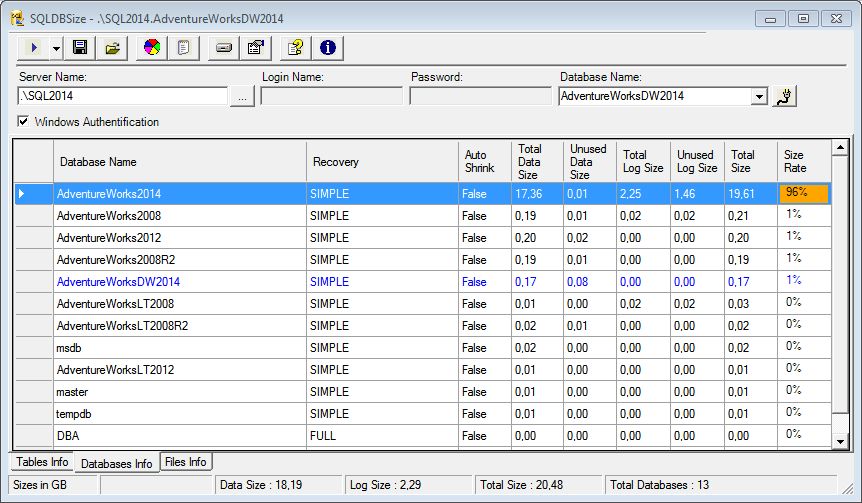
Task: Click the browse servers ellipsis button
Action: point(242,97)
